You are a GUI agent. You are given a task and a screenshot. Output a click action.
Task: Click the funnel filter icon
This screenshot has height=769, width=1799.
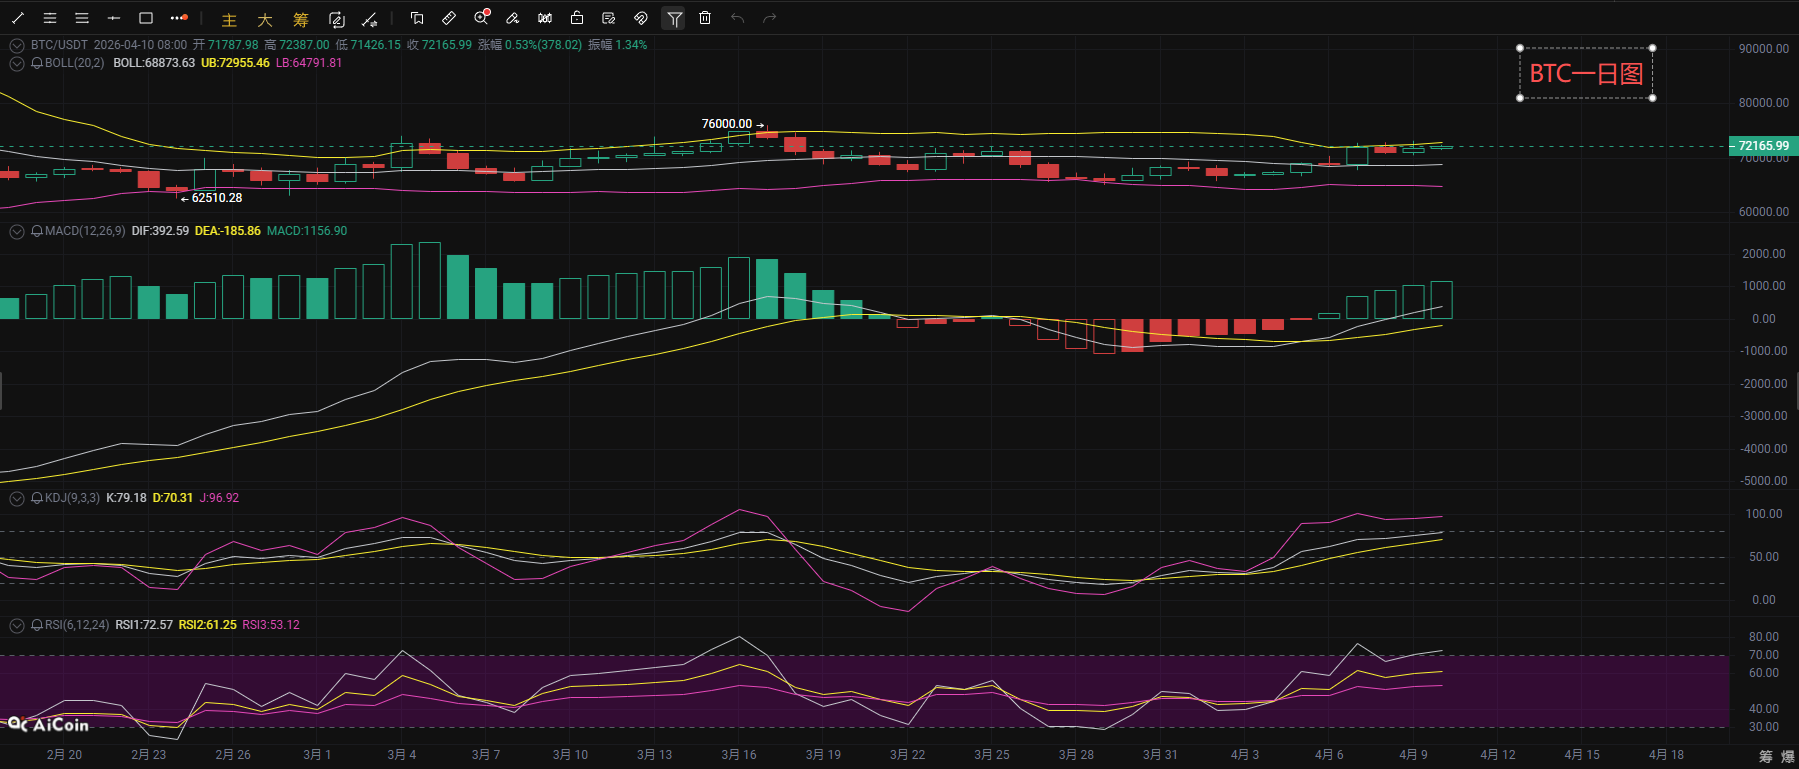pyautogui.click(x=674, y=18)
